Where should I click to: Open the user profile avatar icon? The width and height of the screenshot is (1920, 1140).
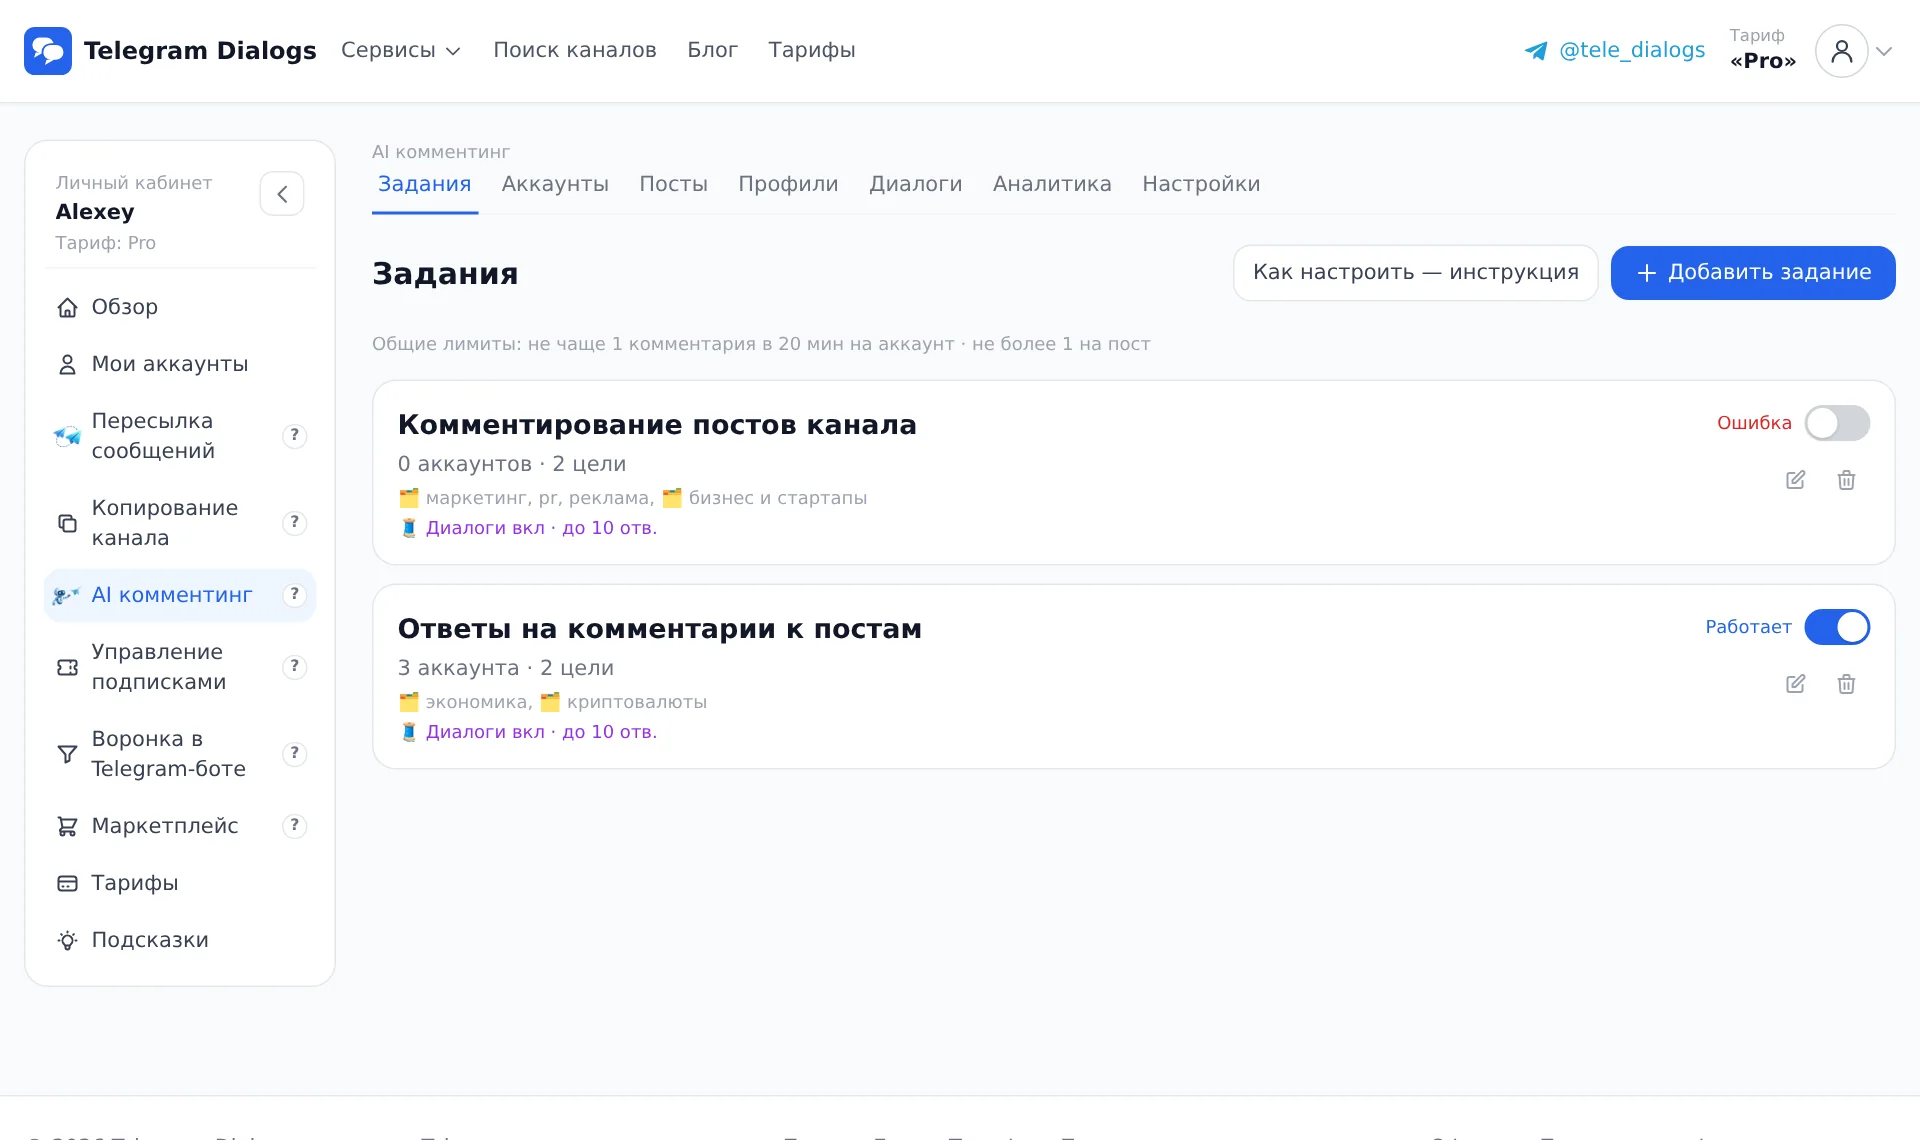(1841, 51)
